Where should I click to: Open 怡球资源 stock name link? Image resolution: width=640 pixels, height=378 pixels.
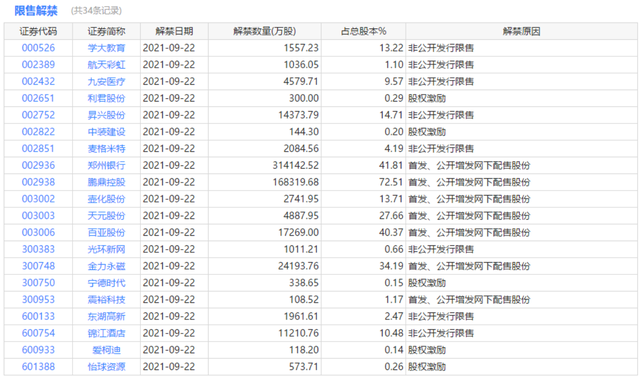click(107, 366)
